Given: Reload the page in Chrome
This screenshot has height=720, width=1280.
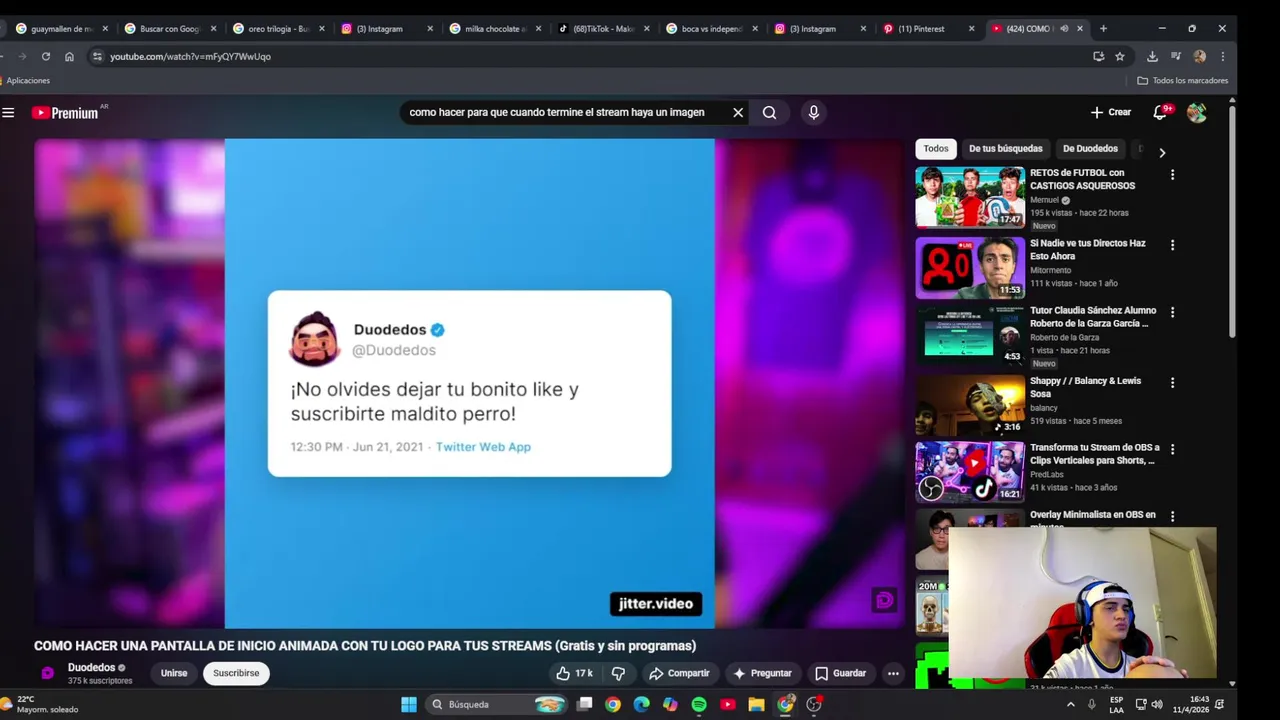Looking at the screenshot, I should [45, 57].
